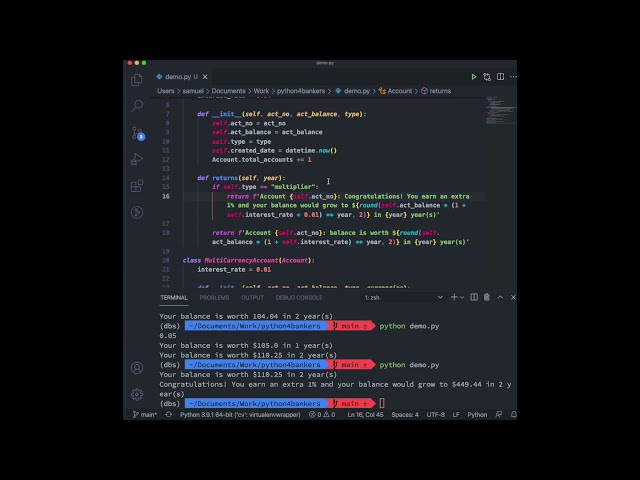Switch to the PROBLEMS panel tab
The height and width of the screenshot is (480, 640).
214,298
